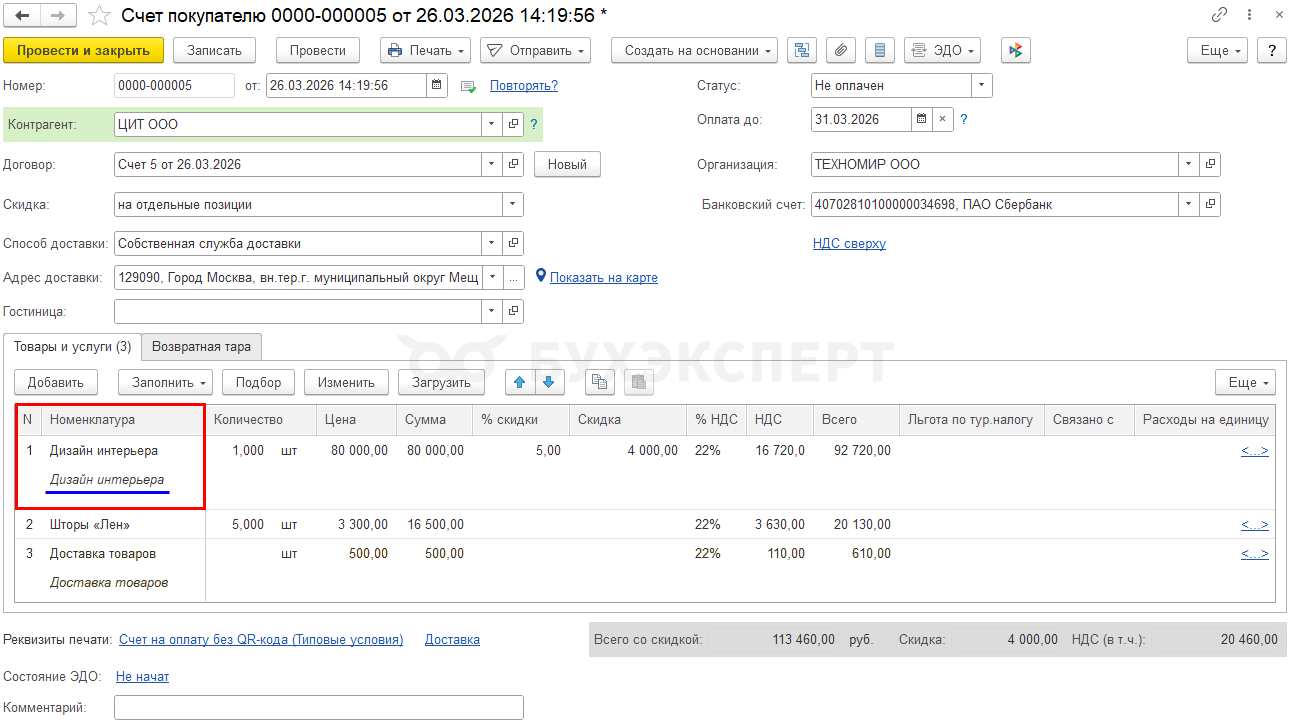Move selected row down with blue arrow

coord(549,381)
